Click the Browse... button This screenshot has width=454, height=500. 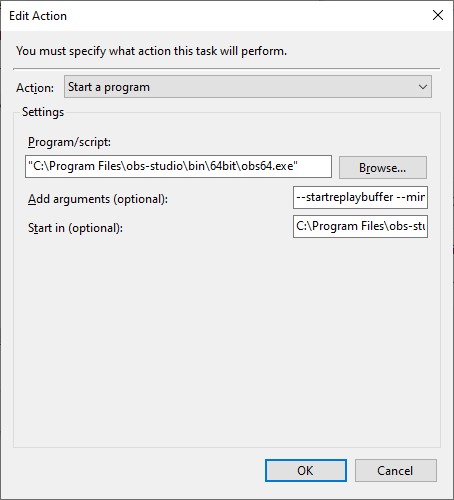coord(383,168)
